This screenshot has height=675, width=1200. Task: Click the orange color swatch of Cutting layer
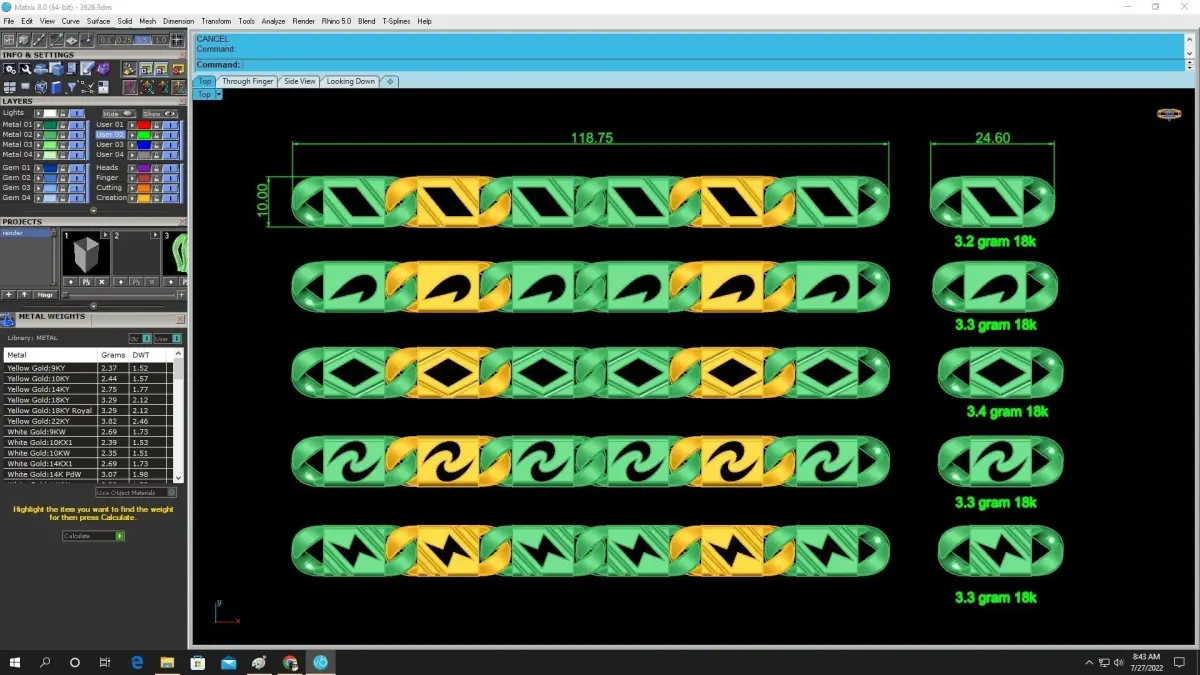click(x=143, y=188)
